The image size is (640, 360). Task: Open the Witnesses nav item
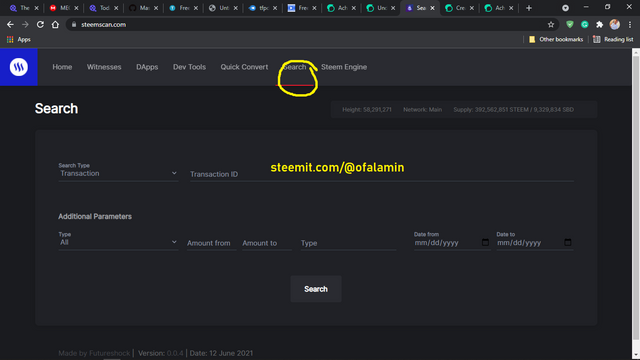(104, 67)
